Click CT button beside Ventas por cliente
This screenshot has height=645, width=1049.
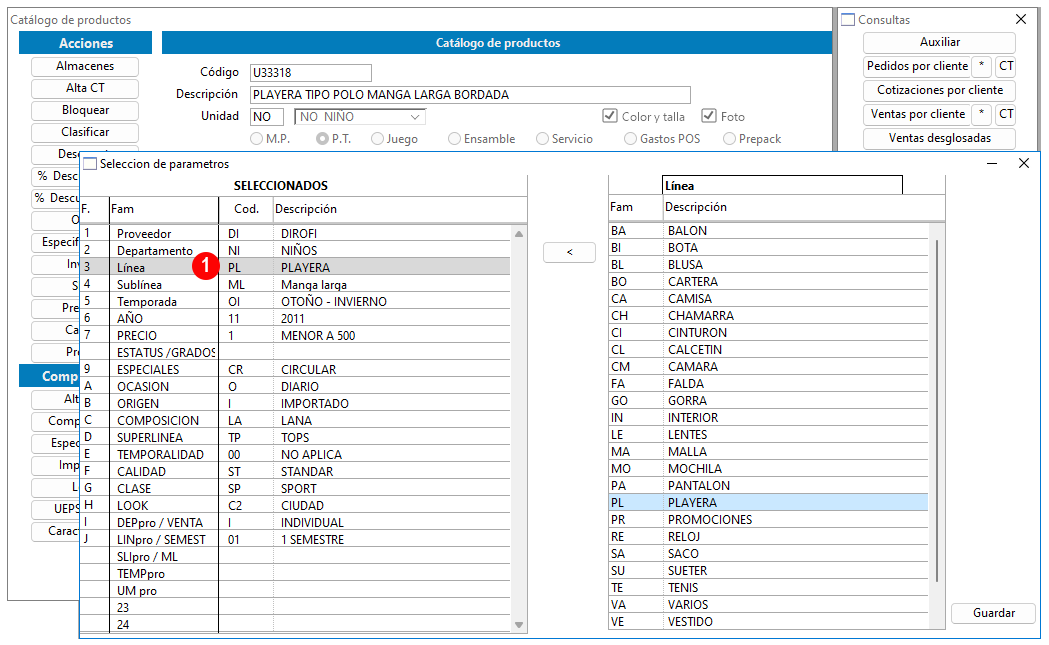(x=1006, y=114)
